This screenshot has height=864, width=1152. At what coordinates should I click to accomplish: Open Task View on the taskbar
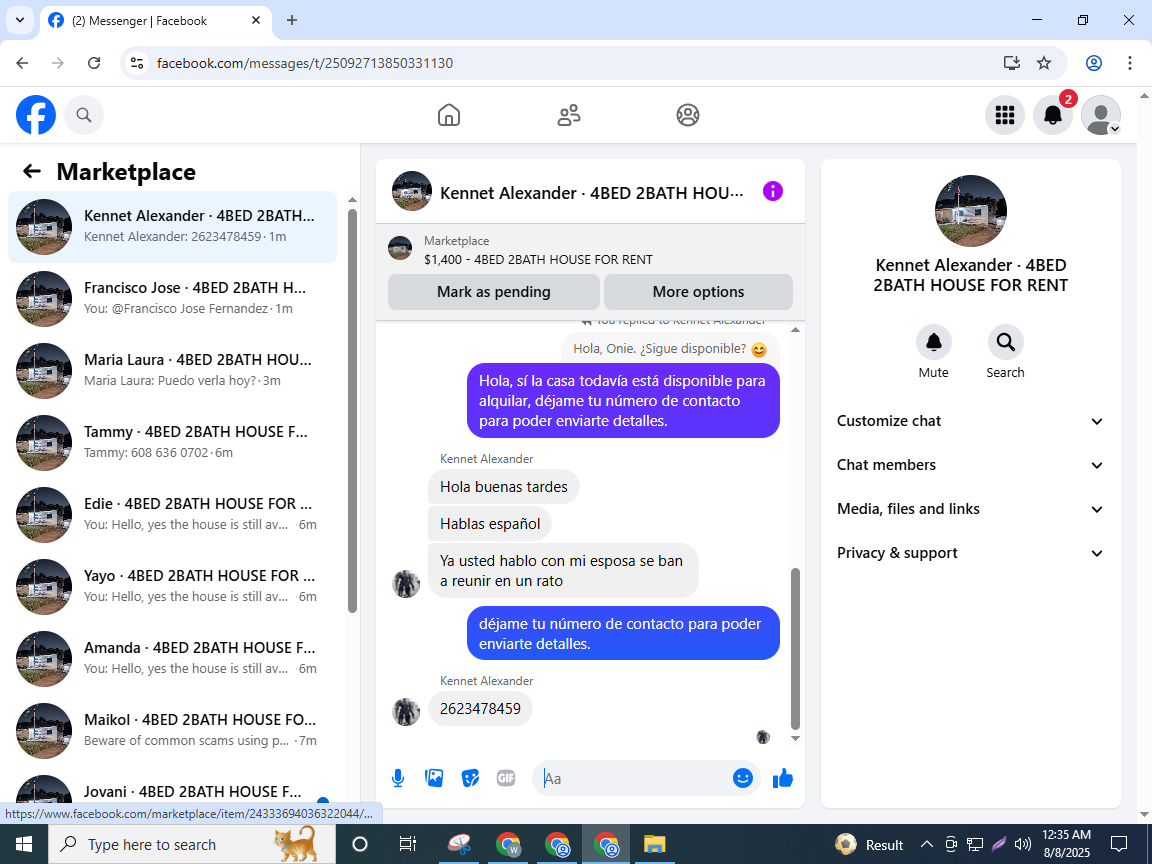[x=408, y=844]
